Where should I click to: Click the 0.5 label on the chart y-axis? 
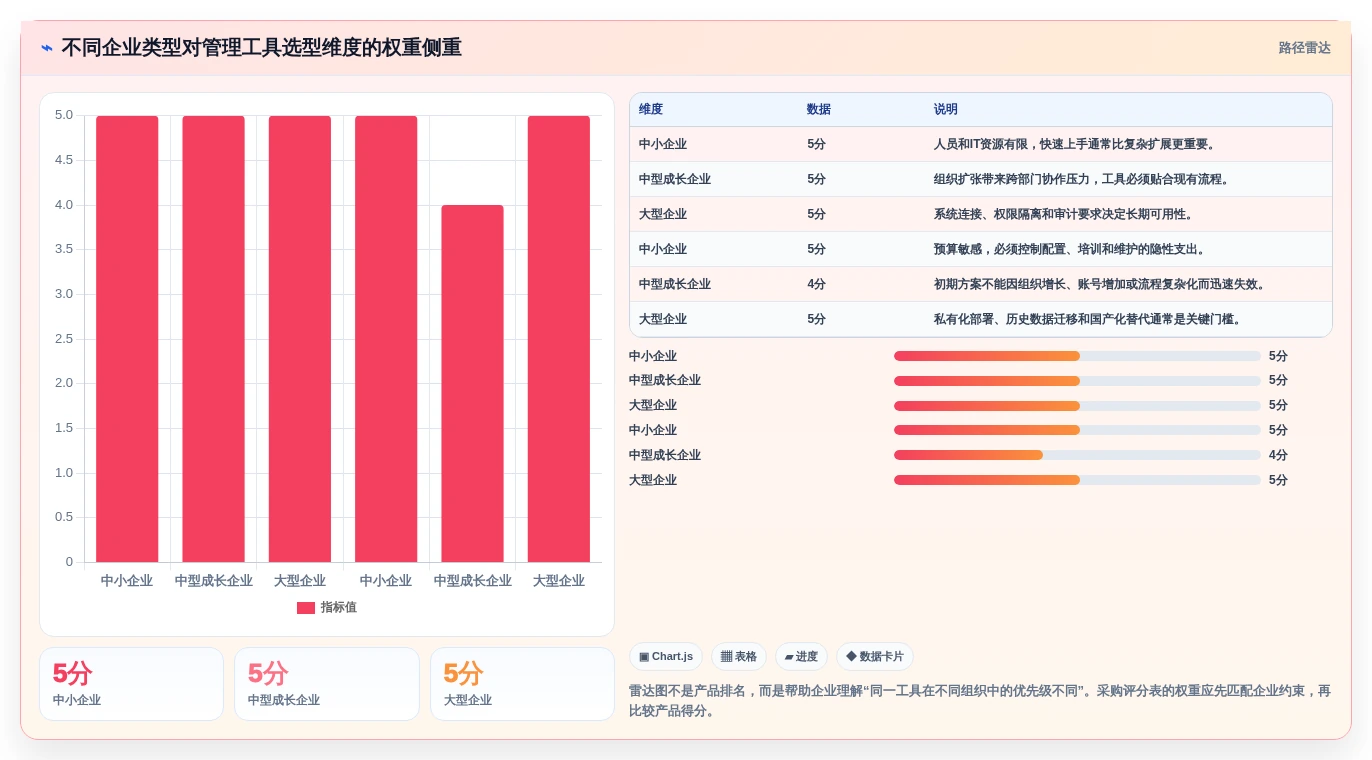click(x=64, y=517)
